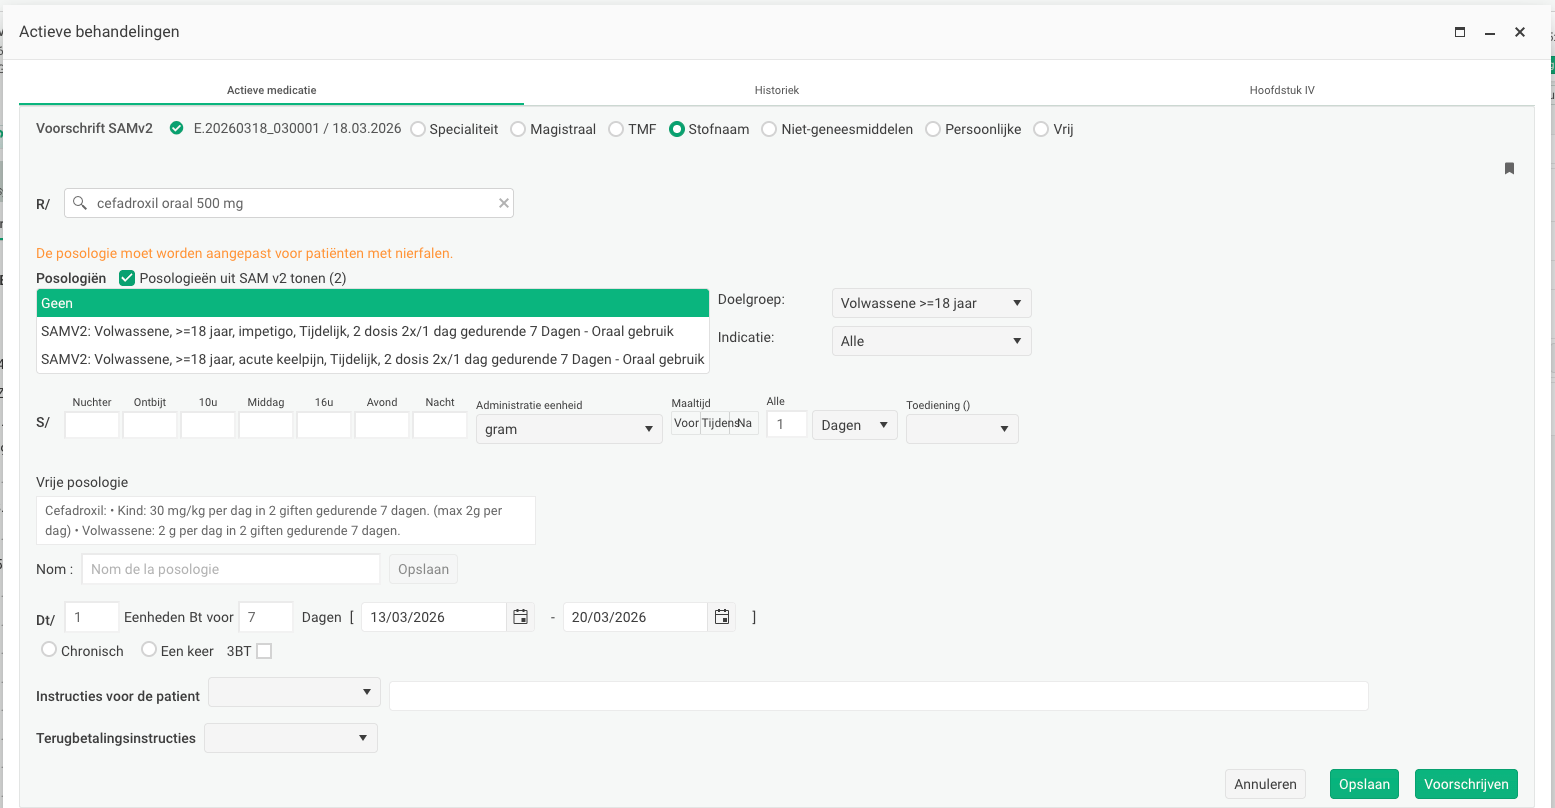Untick Posologieën uit SAM v2 tonen checkbox
The width and height of the screenshot is (1555, 808).
click(127, 278)
